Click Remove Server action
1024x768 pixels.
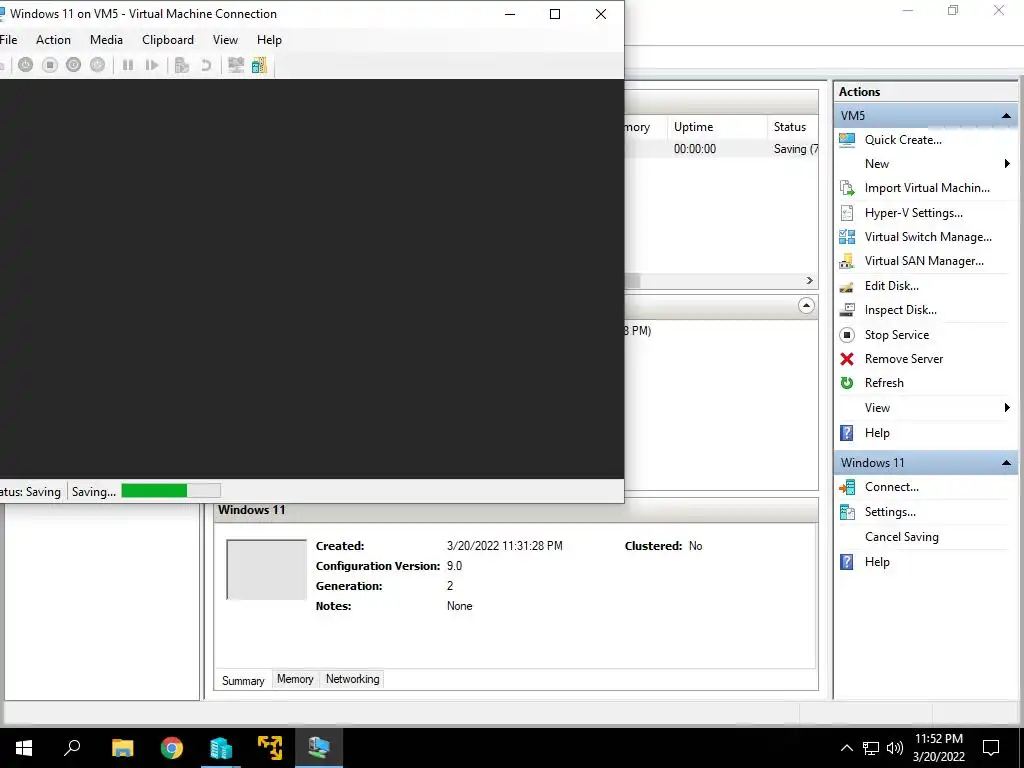coord(904,359)
